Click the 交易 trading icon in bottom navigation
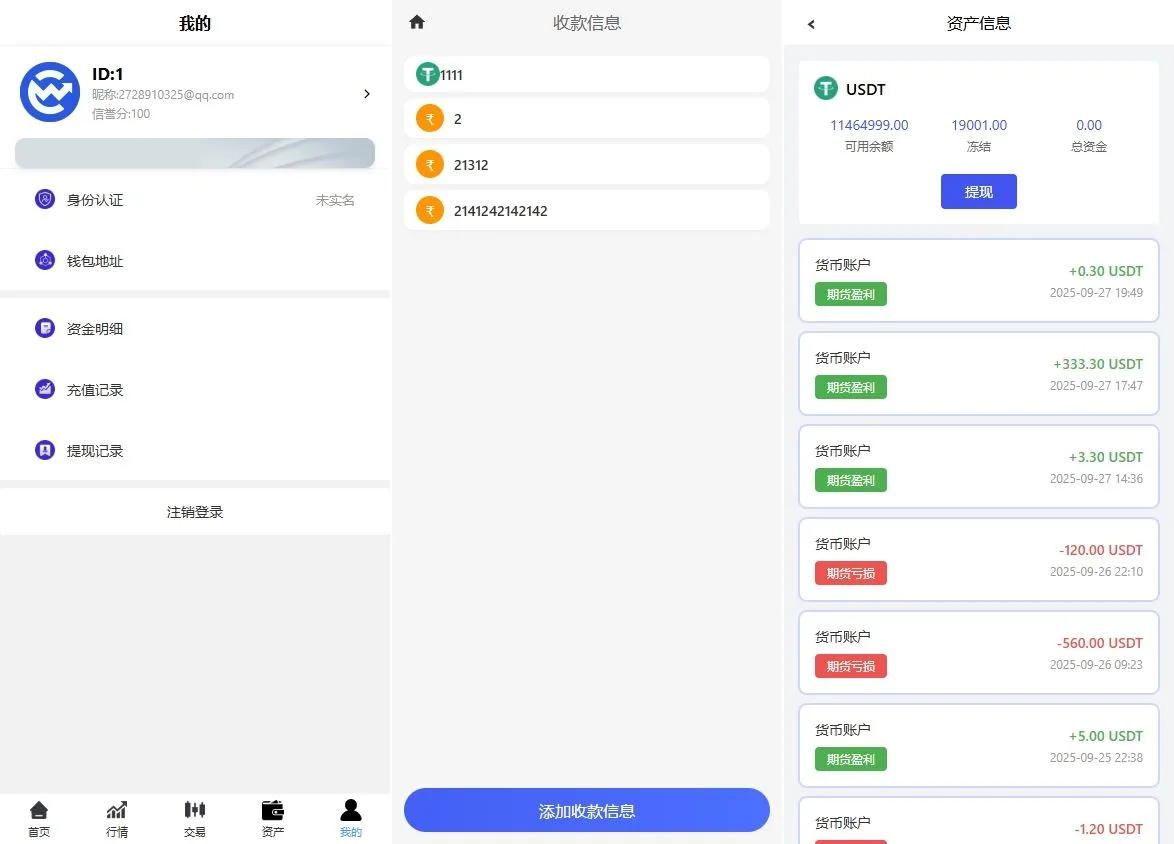This screenshot has width=1174, height=844. [195, 811]
